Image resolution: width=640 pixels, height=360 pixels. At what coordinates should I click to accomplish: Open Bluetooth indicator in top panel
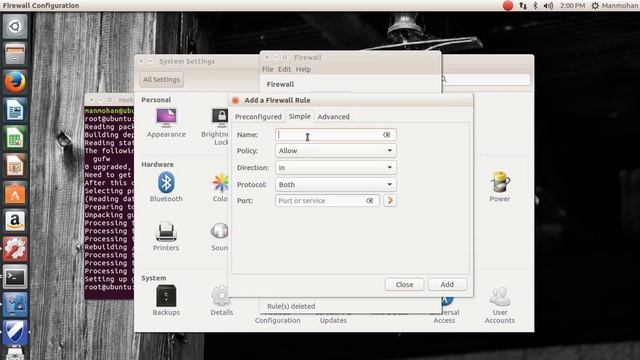(x=536, y=6)
